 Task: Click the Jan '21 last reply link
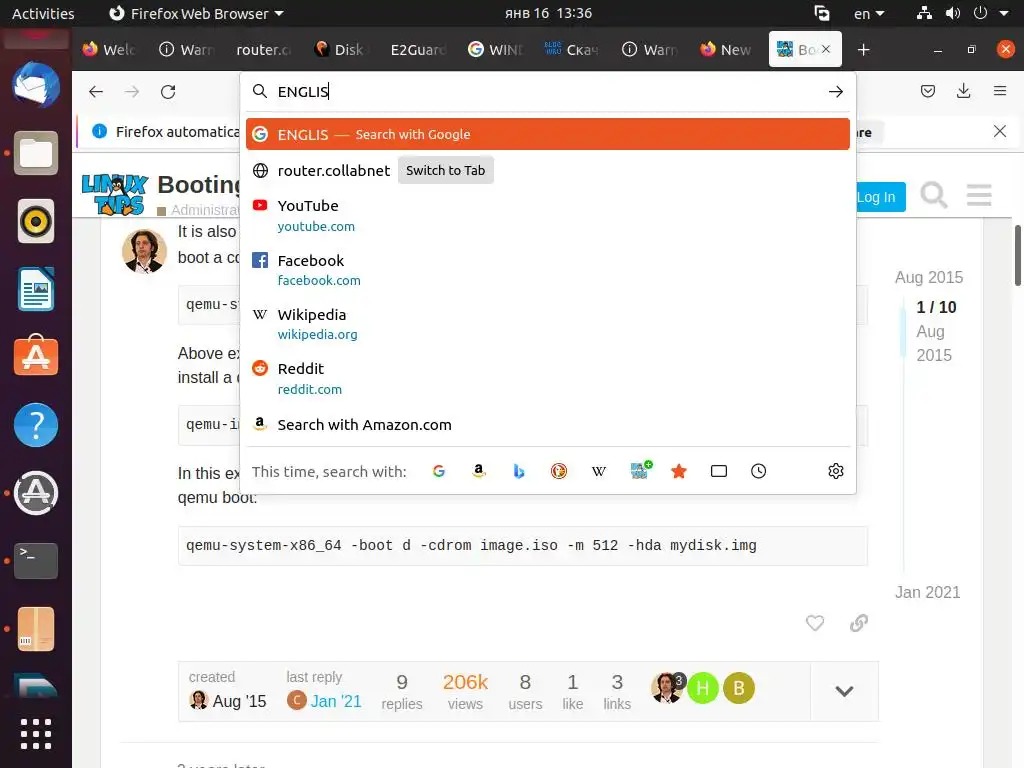(x=336, y=701)
